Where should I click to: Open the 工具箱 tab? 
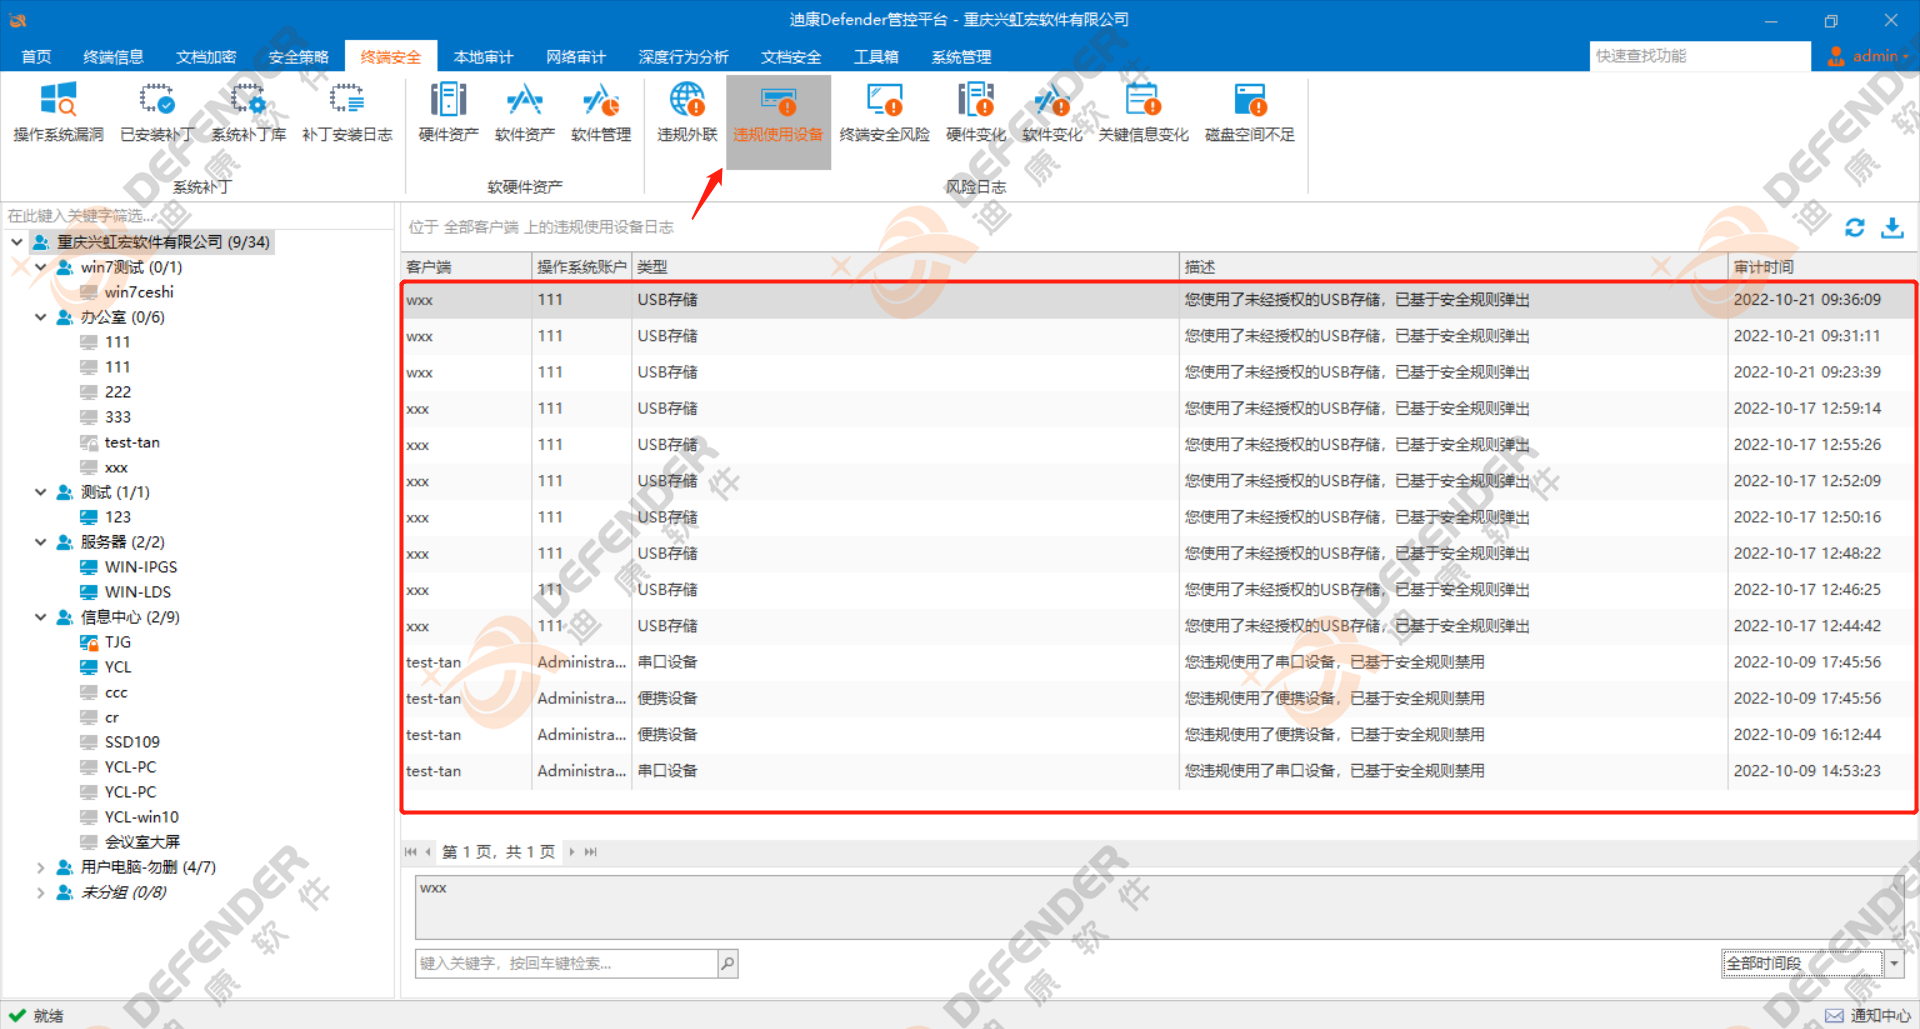coord(876,57)
